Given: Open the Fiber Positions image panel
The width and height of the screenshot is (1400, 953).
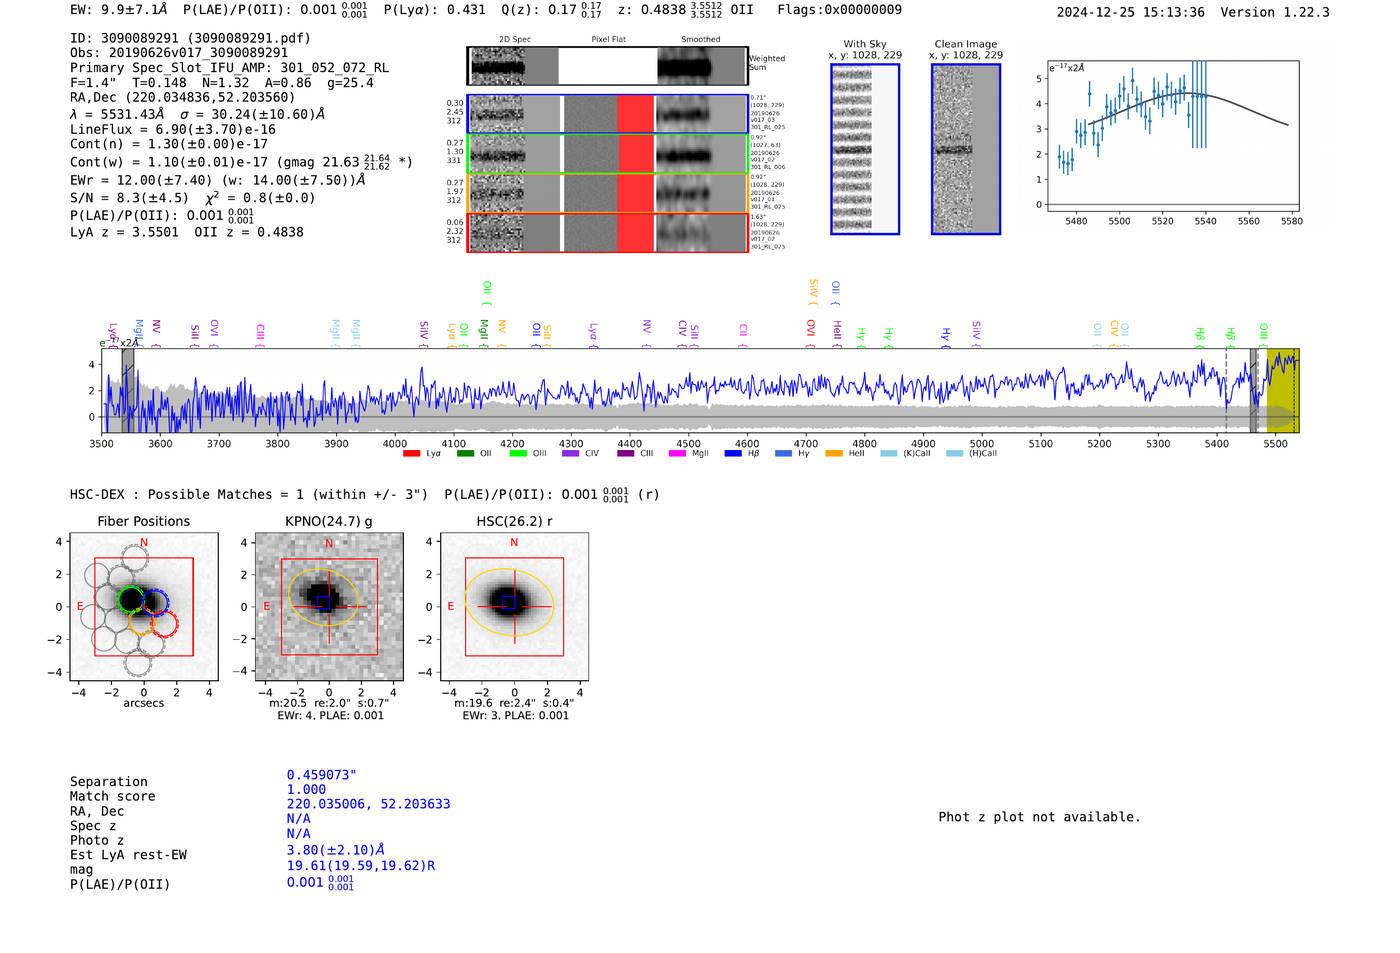Looking at the screenshot, I should click(x=144, y=607).
